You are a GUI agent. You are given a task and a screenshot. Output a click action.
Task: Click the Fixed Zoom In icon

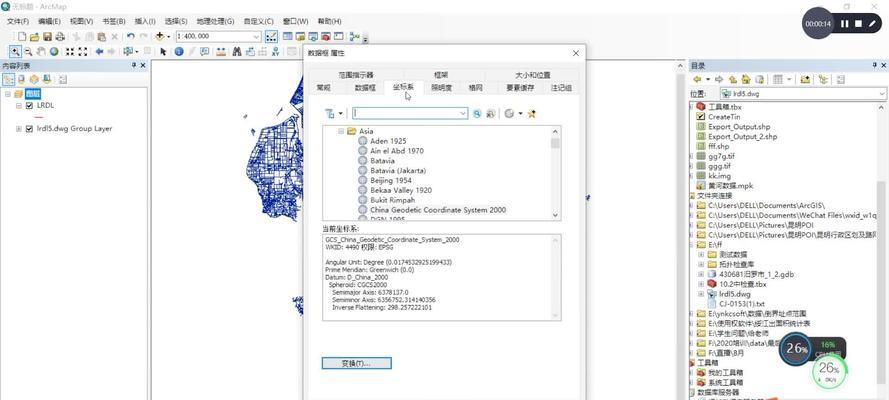[x=70, y=52]
